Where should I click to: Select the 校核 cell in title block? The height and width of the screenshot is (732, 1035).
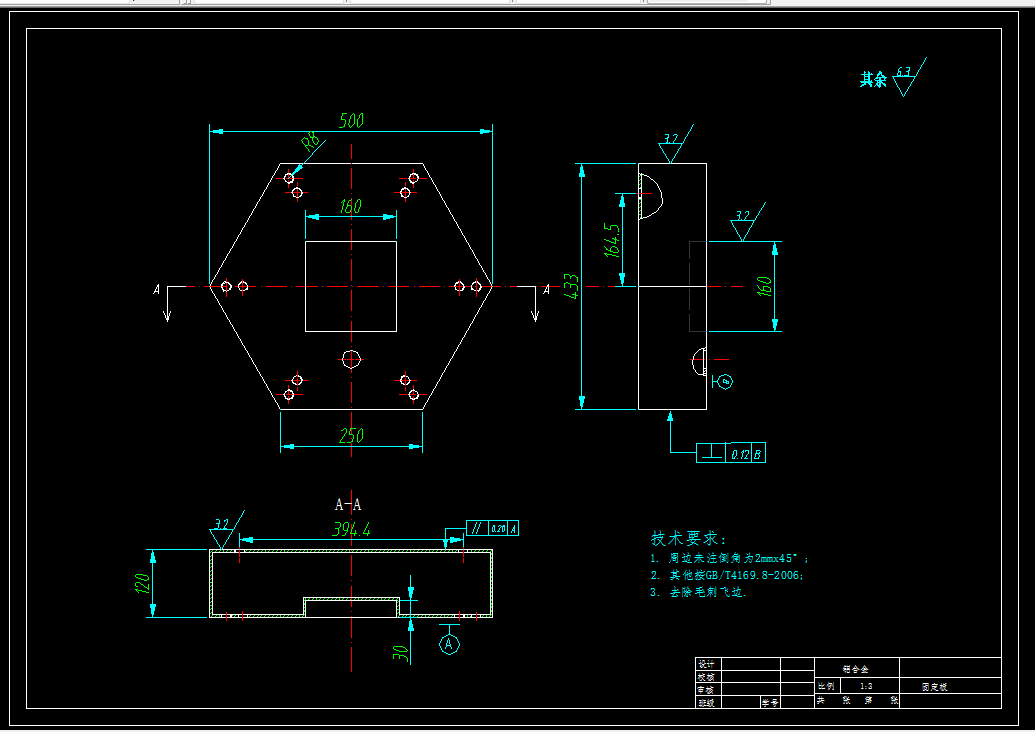[x=706, y=677]
